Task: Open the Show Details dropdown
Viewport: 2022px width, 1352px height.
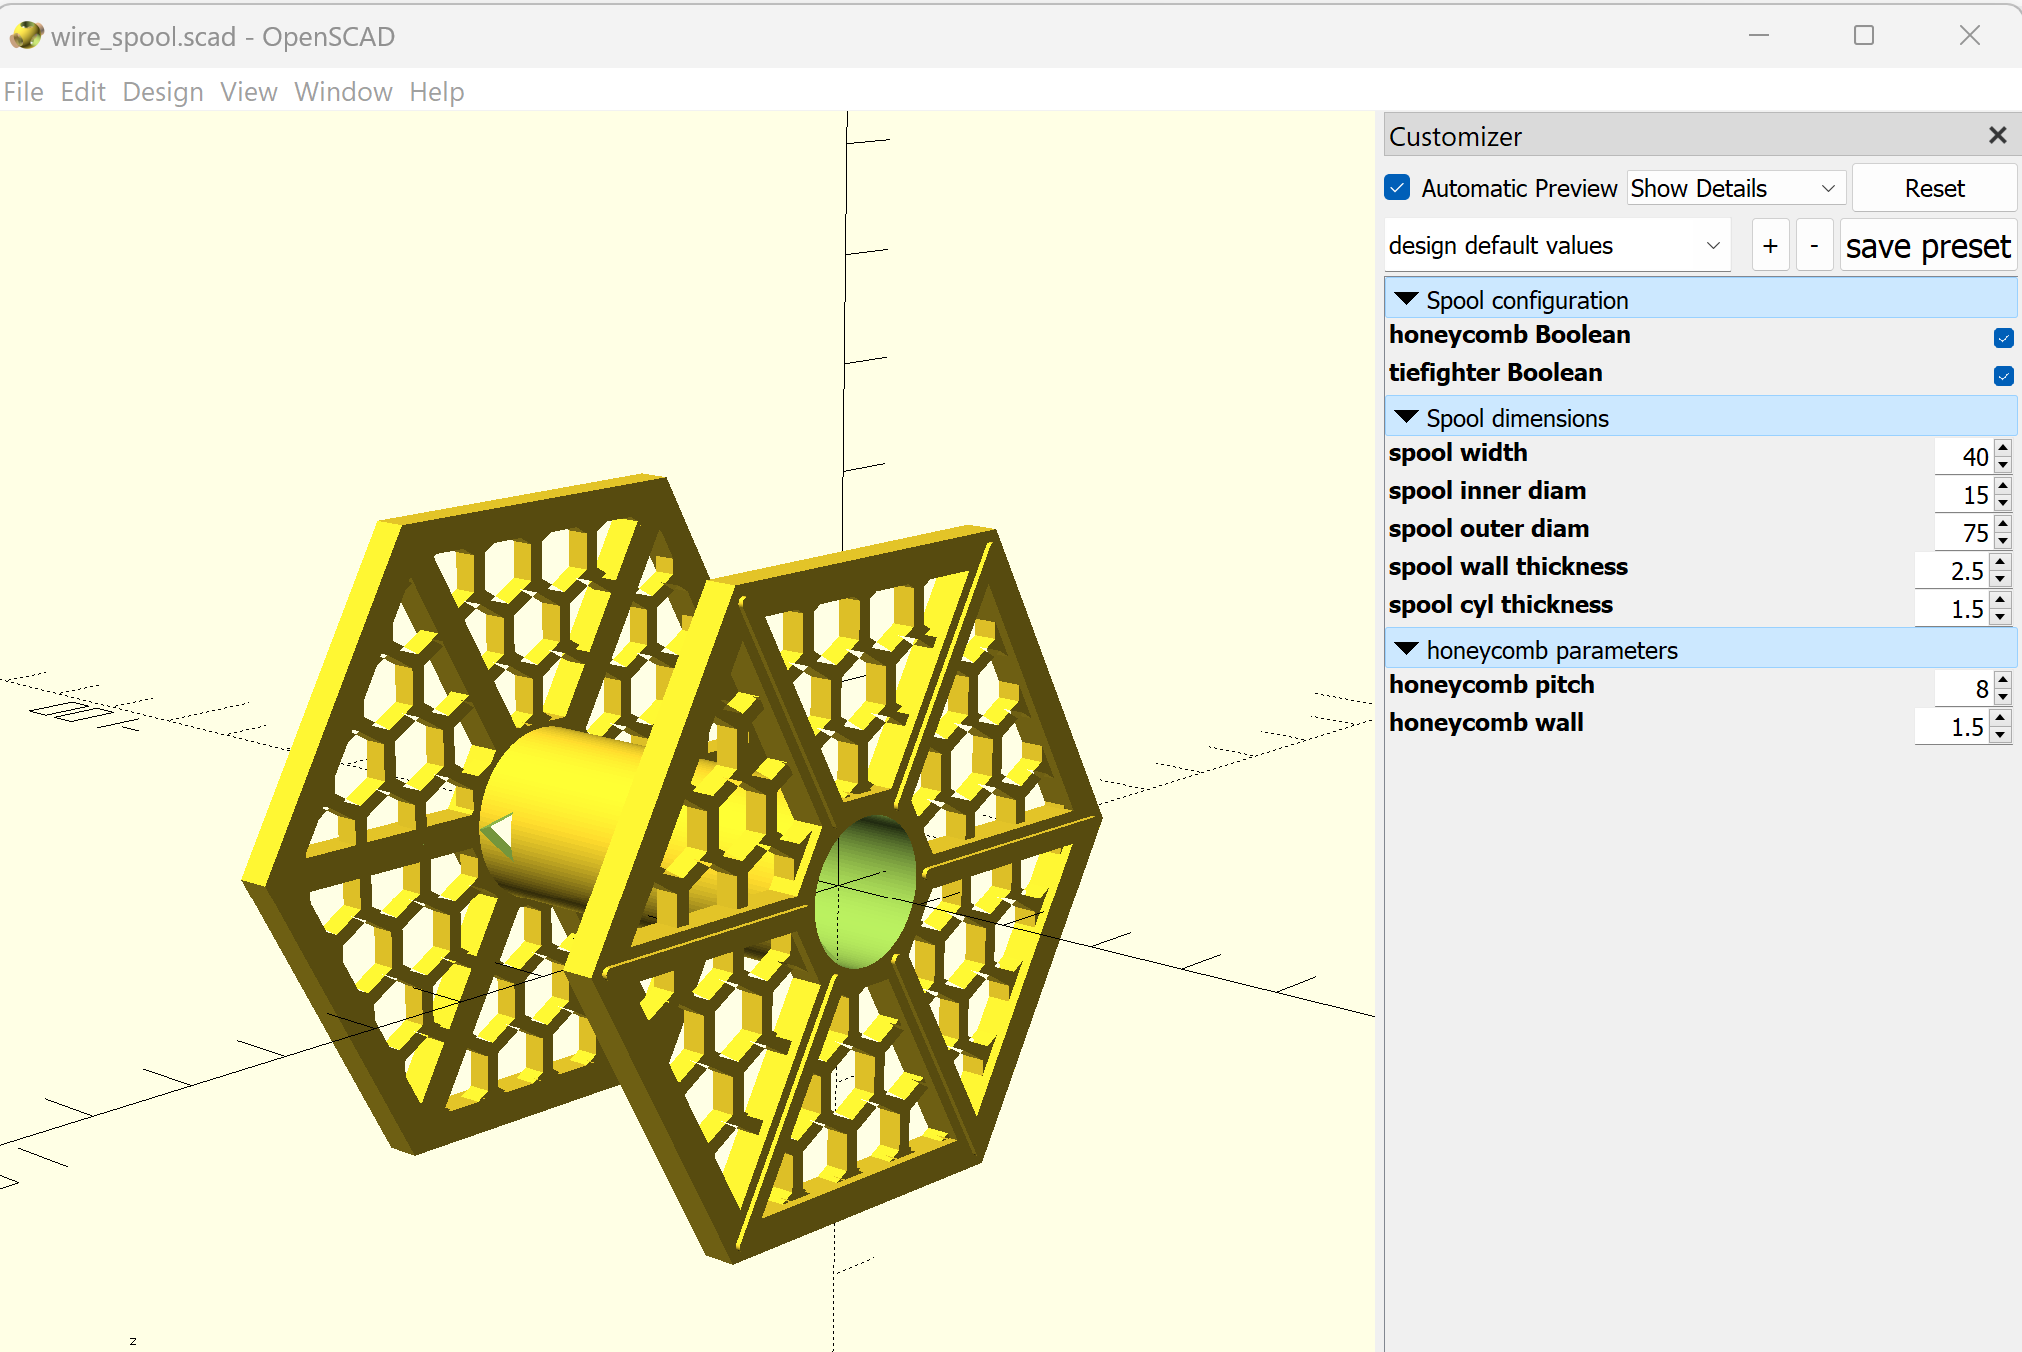Action: pos(1735,187)
